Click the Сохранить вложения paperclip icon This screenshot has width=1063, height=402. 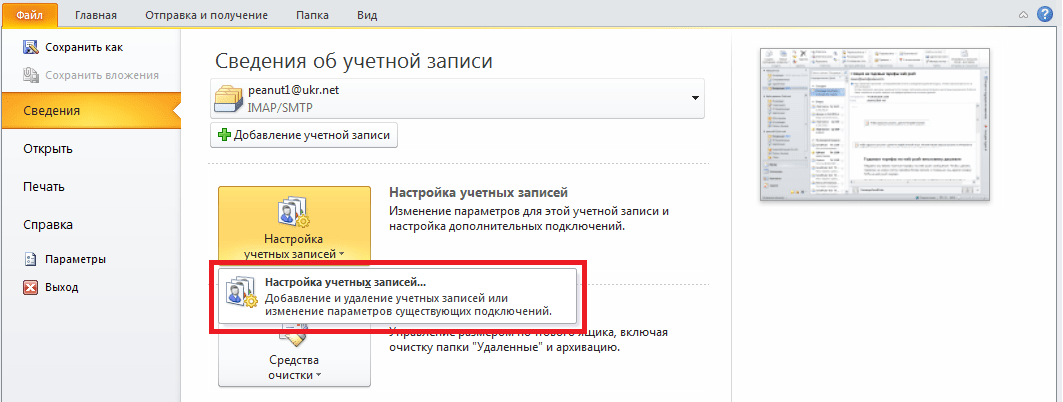pos(31,75)
